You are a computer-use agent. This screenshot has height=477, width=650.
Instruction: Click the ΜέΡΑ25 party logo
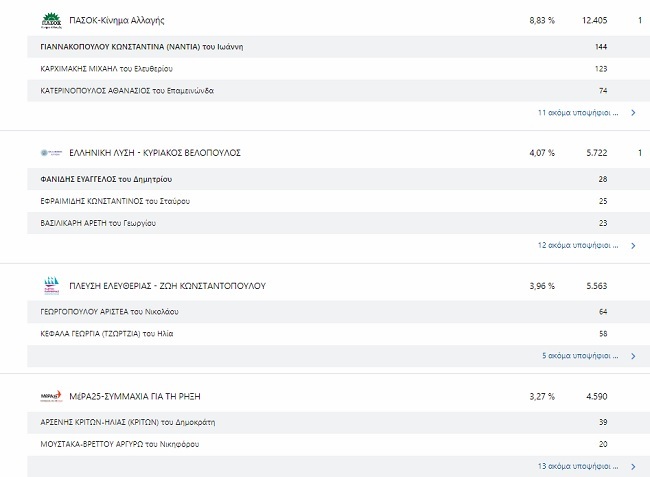point(51,396)
